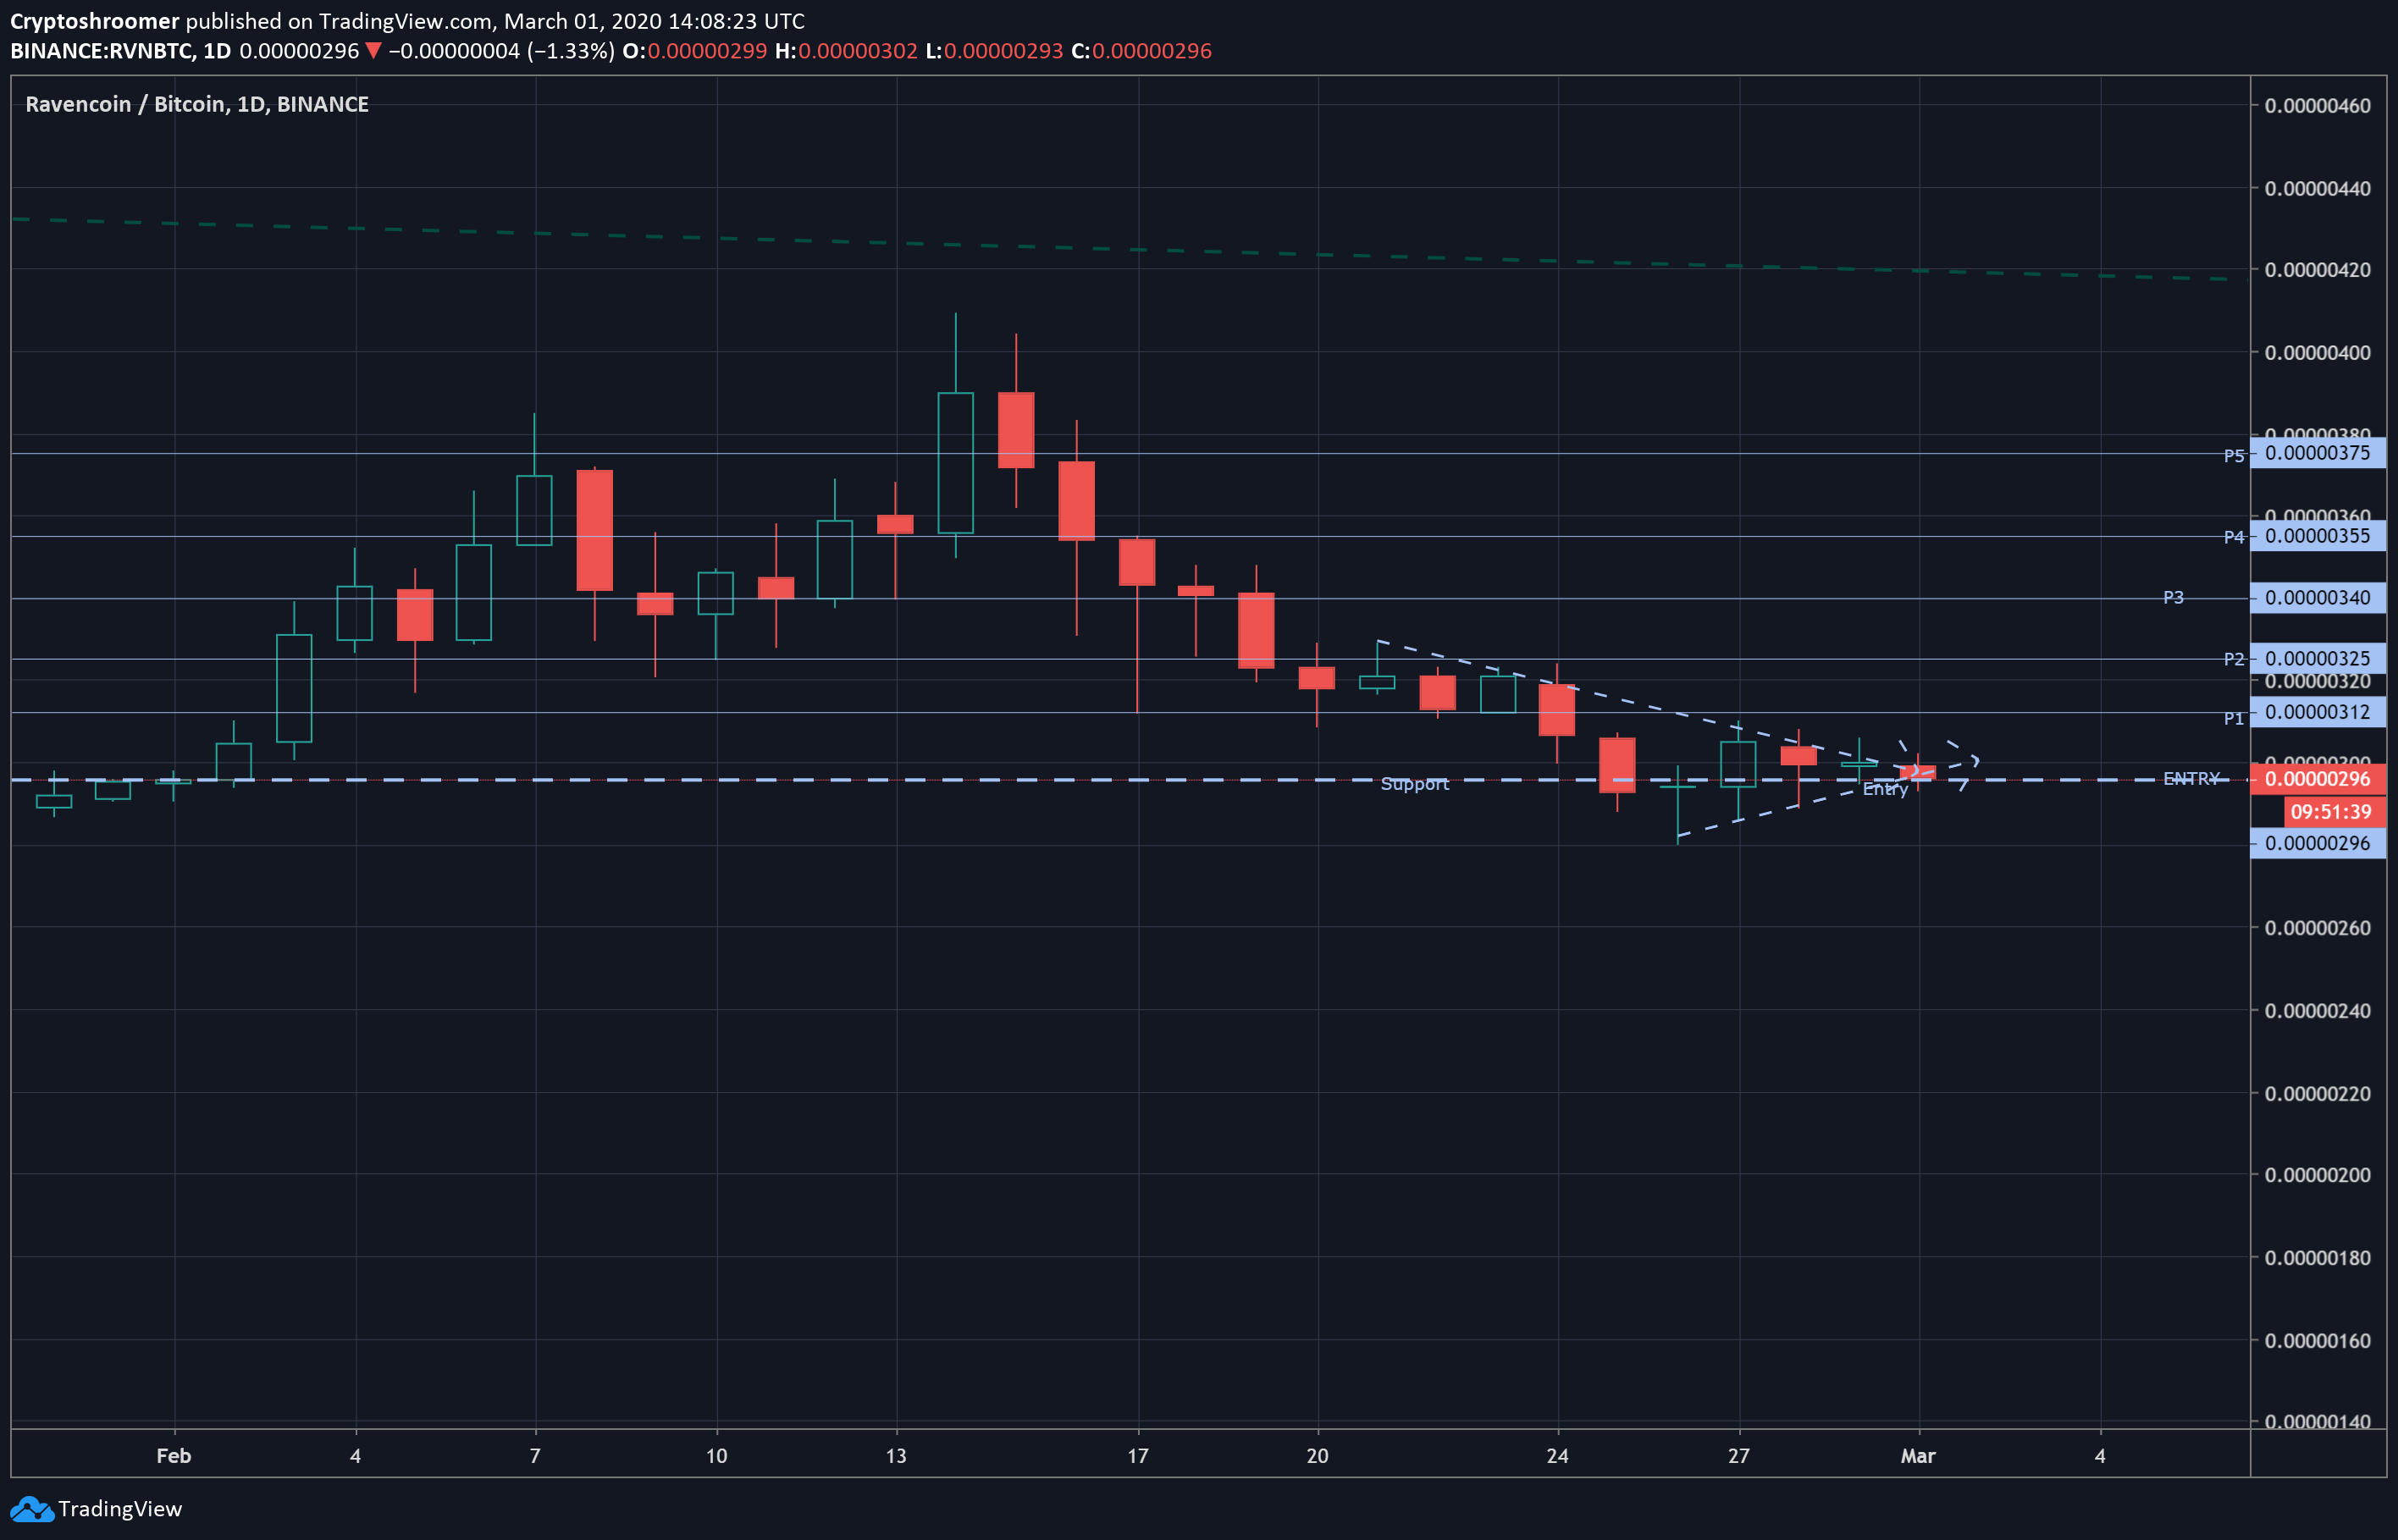Click the P5 price label 0.00000375
Screen dimensions: 2398x1540
[x=2317, y=453]
